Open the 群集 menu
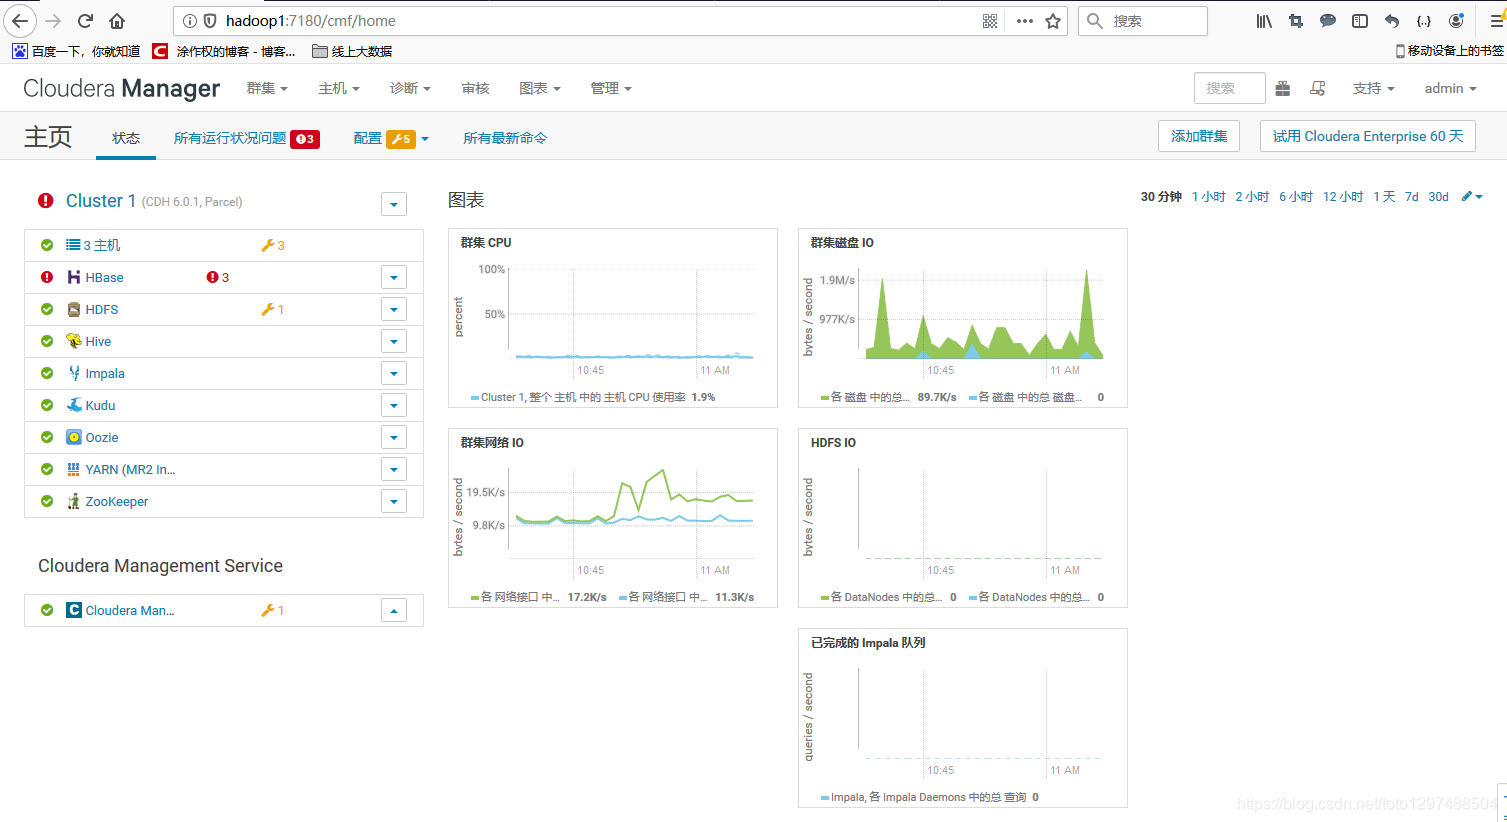 (x=267, y=89)
